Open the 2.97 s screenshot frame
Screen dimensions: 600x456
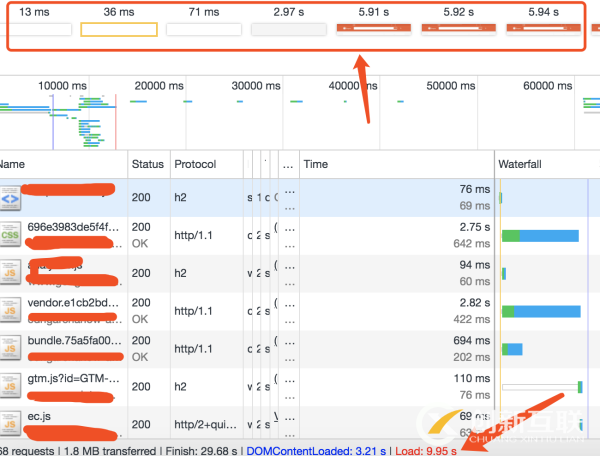coord(289,29)
